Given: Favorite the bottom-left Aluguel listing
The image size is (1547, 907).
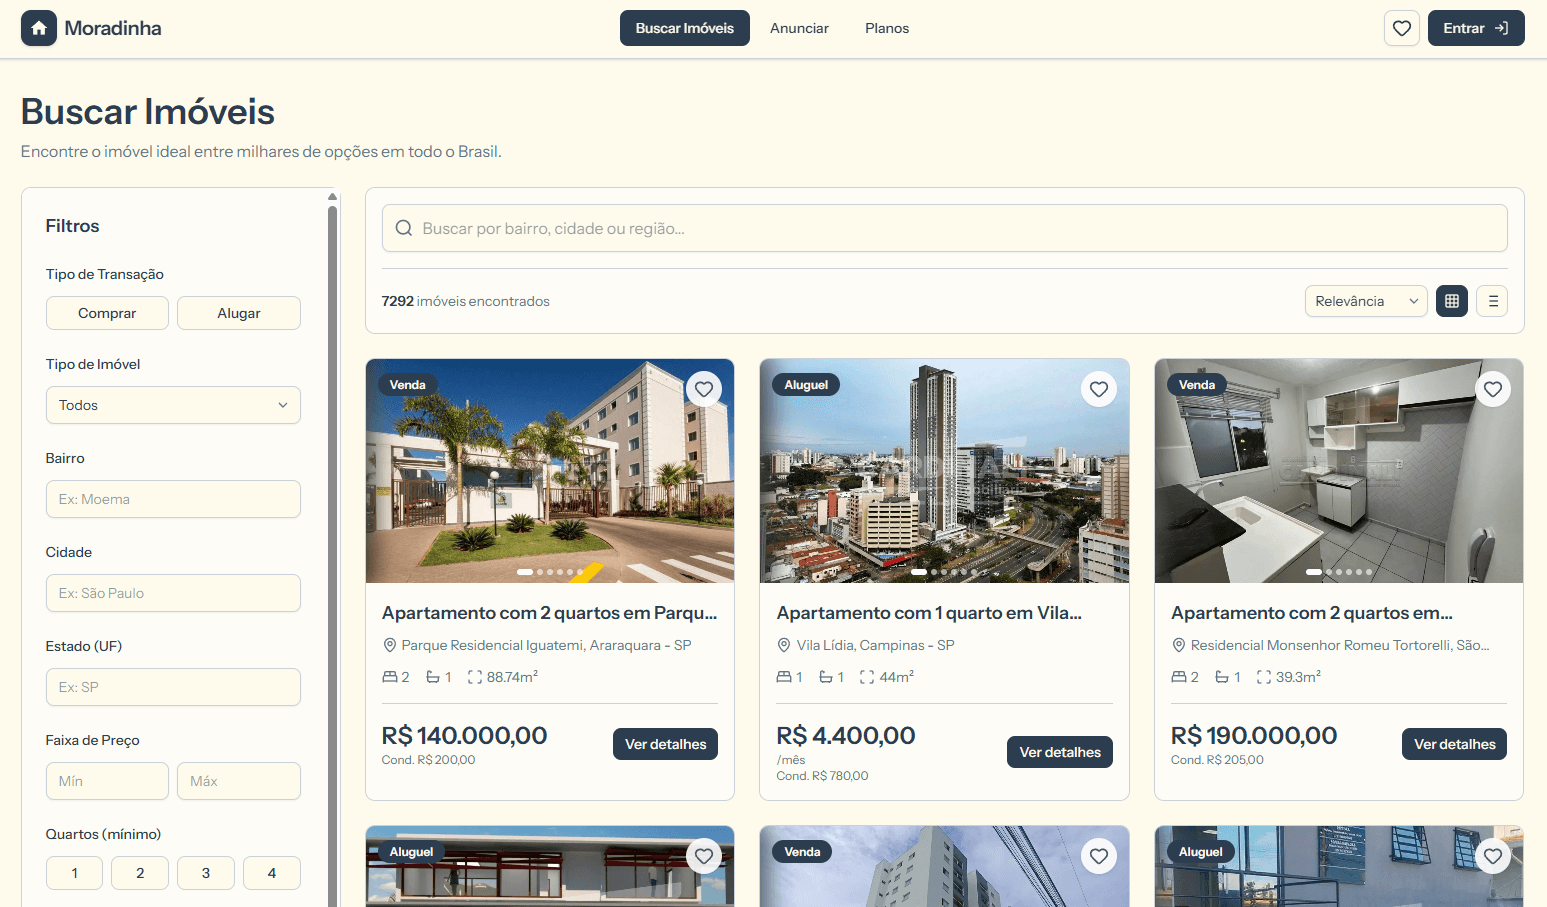Looking at the screenshot, I should coord(704,856).
